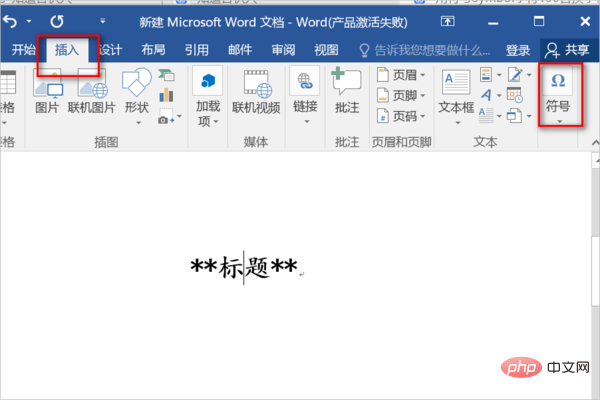This screenshot has width=600, height=400.
Task: Click the 登录 sign-in button
Action: point(517,49)
